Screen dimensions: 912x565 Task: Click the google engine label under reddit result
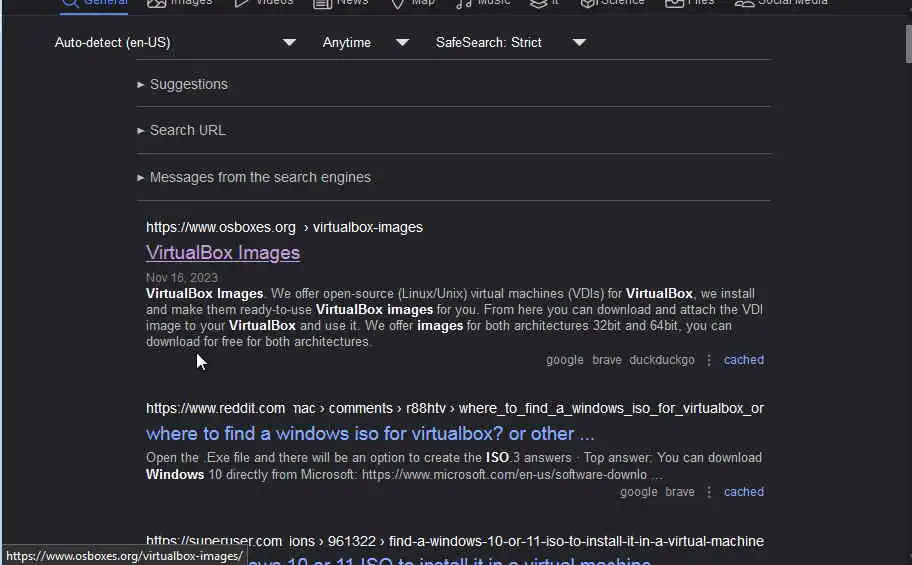coord(638,492)
